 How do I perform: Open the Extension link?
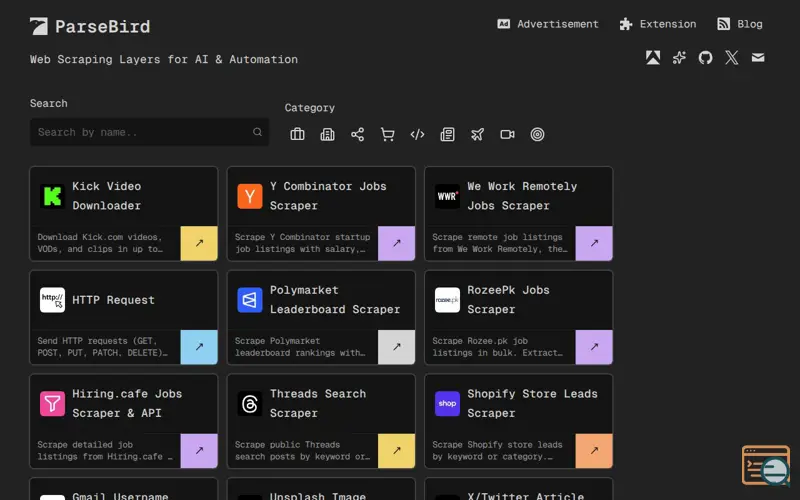[658, 24]
